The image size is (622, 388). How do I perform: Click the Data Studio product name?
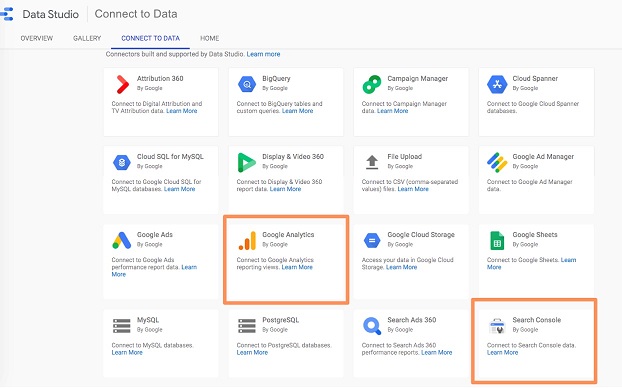point(51,14)
